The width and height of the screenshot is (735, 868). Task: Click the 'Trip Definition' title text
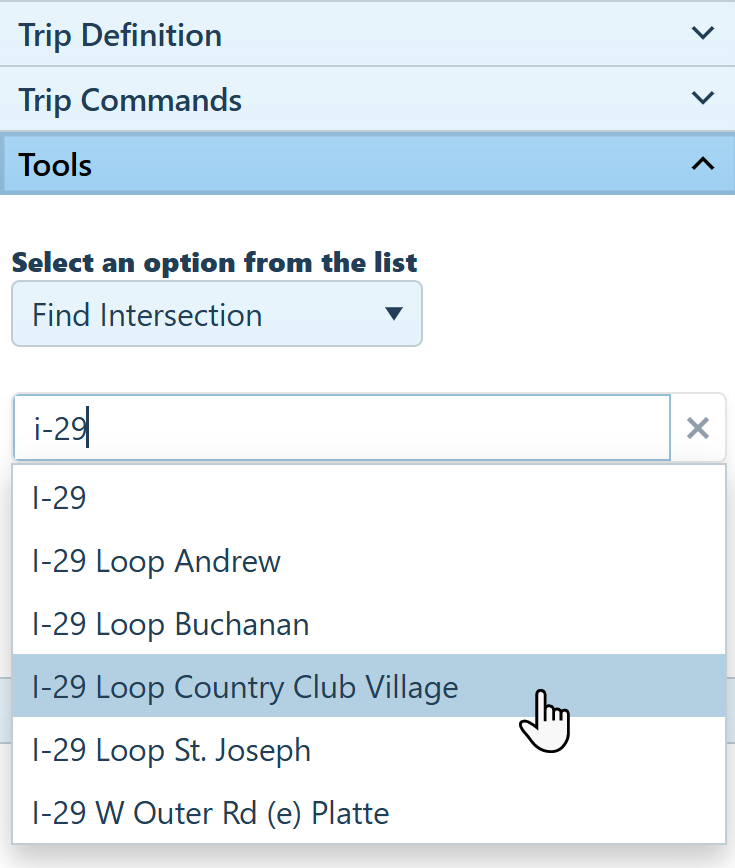[120, 35]
